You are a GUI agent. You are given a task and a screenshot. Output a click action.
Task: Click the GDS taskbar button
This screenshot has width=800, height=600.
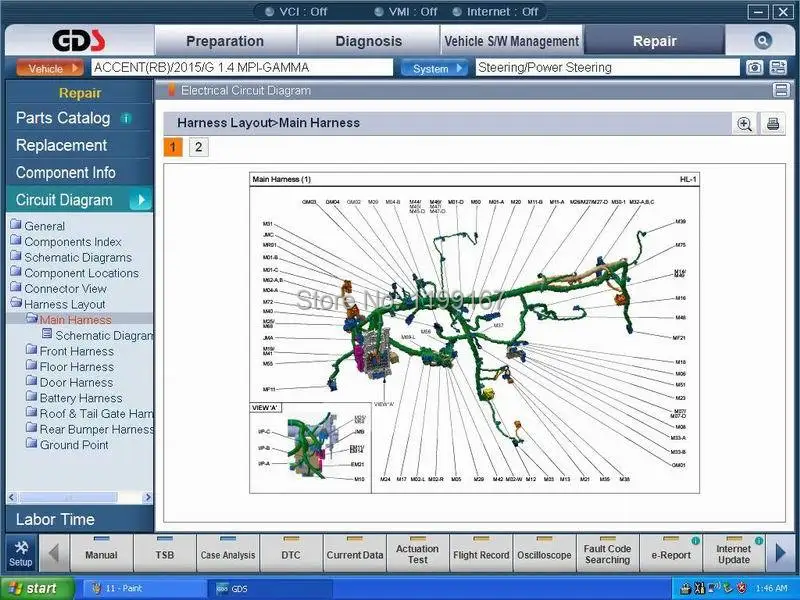(x=269, y=588)
